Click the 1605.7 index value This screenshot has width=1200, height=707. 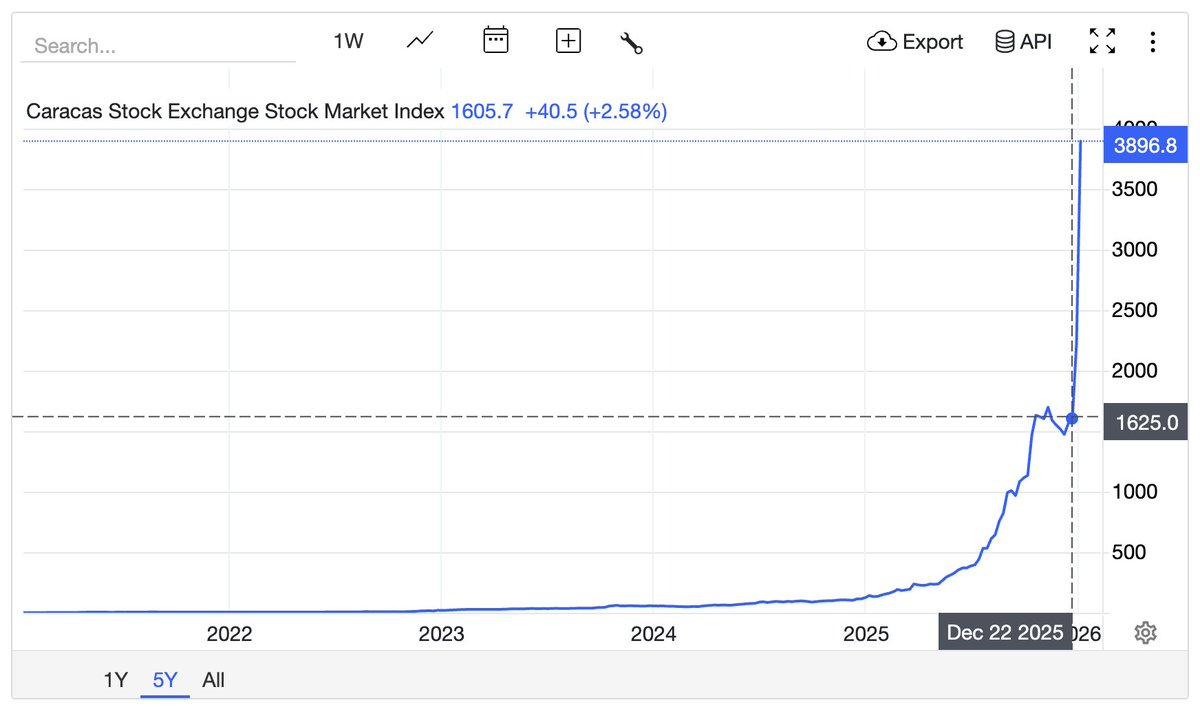point(482,111)
